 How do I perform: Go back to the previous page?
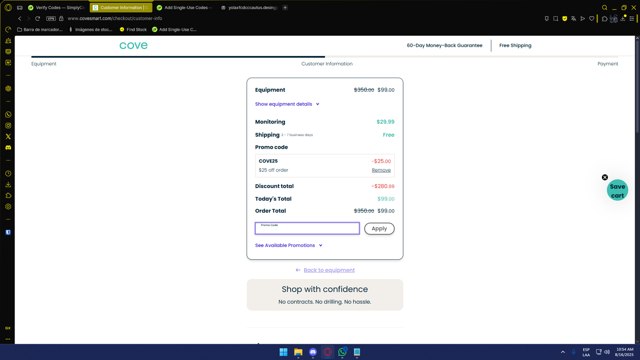20,18
